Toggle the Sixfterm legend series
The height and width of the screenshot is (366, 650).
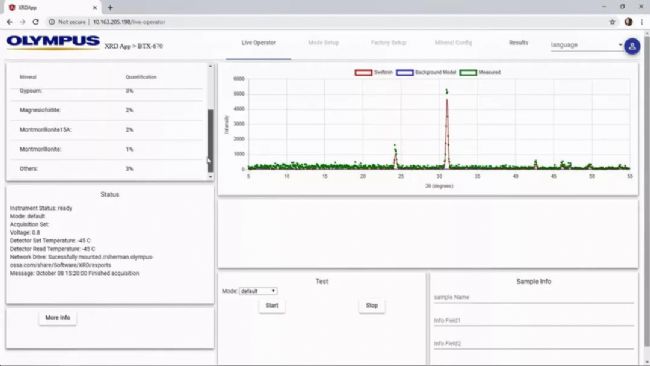374,72
